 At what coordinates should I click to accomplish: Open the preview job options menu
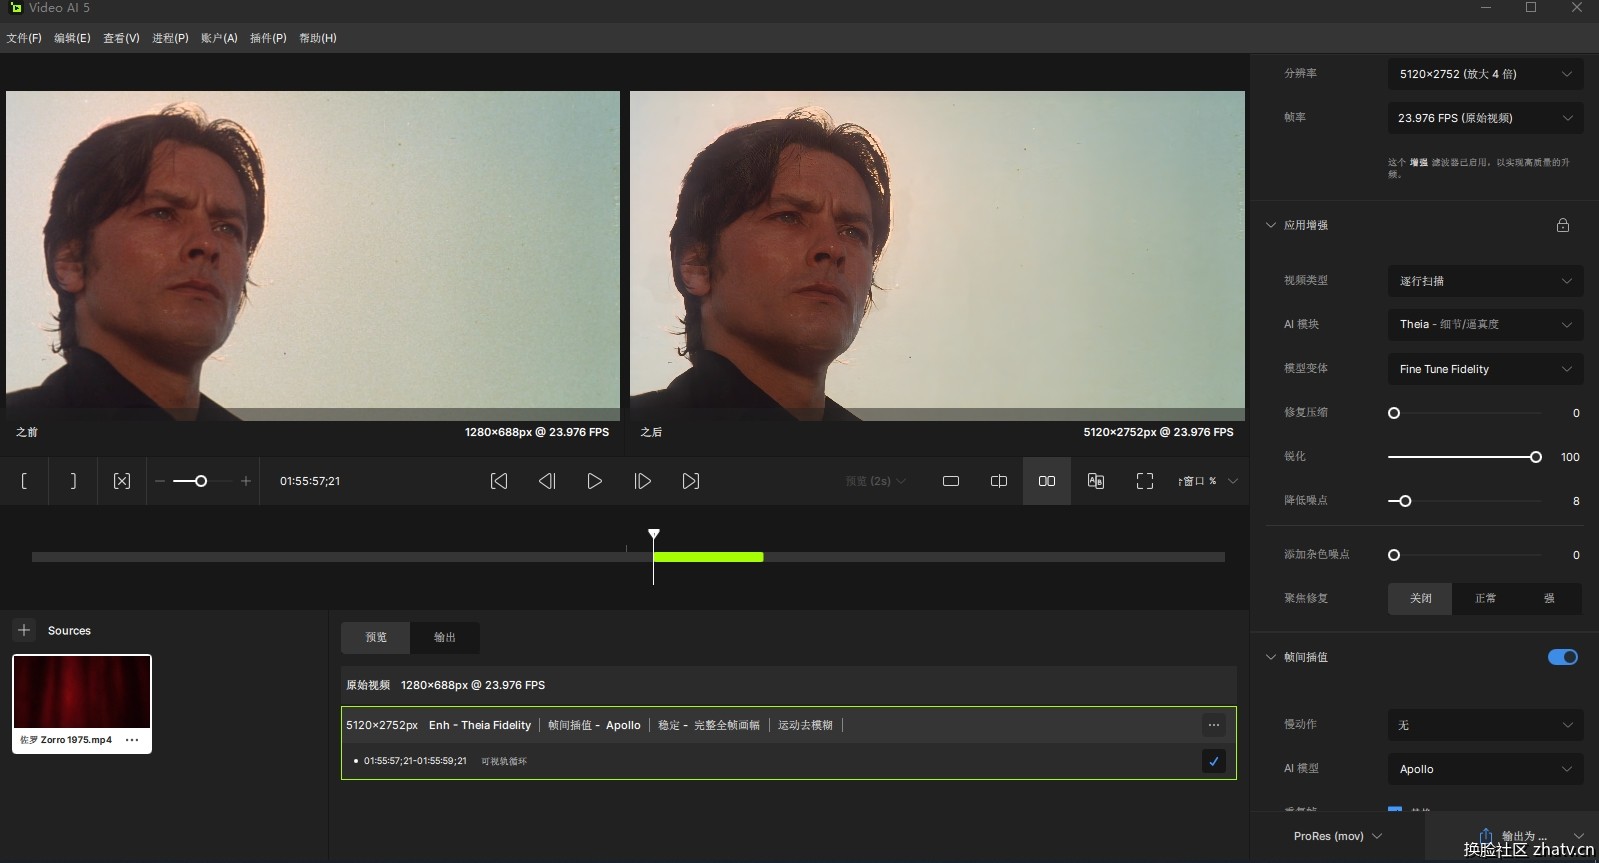coord(1214,725)
